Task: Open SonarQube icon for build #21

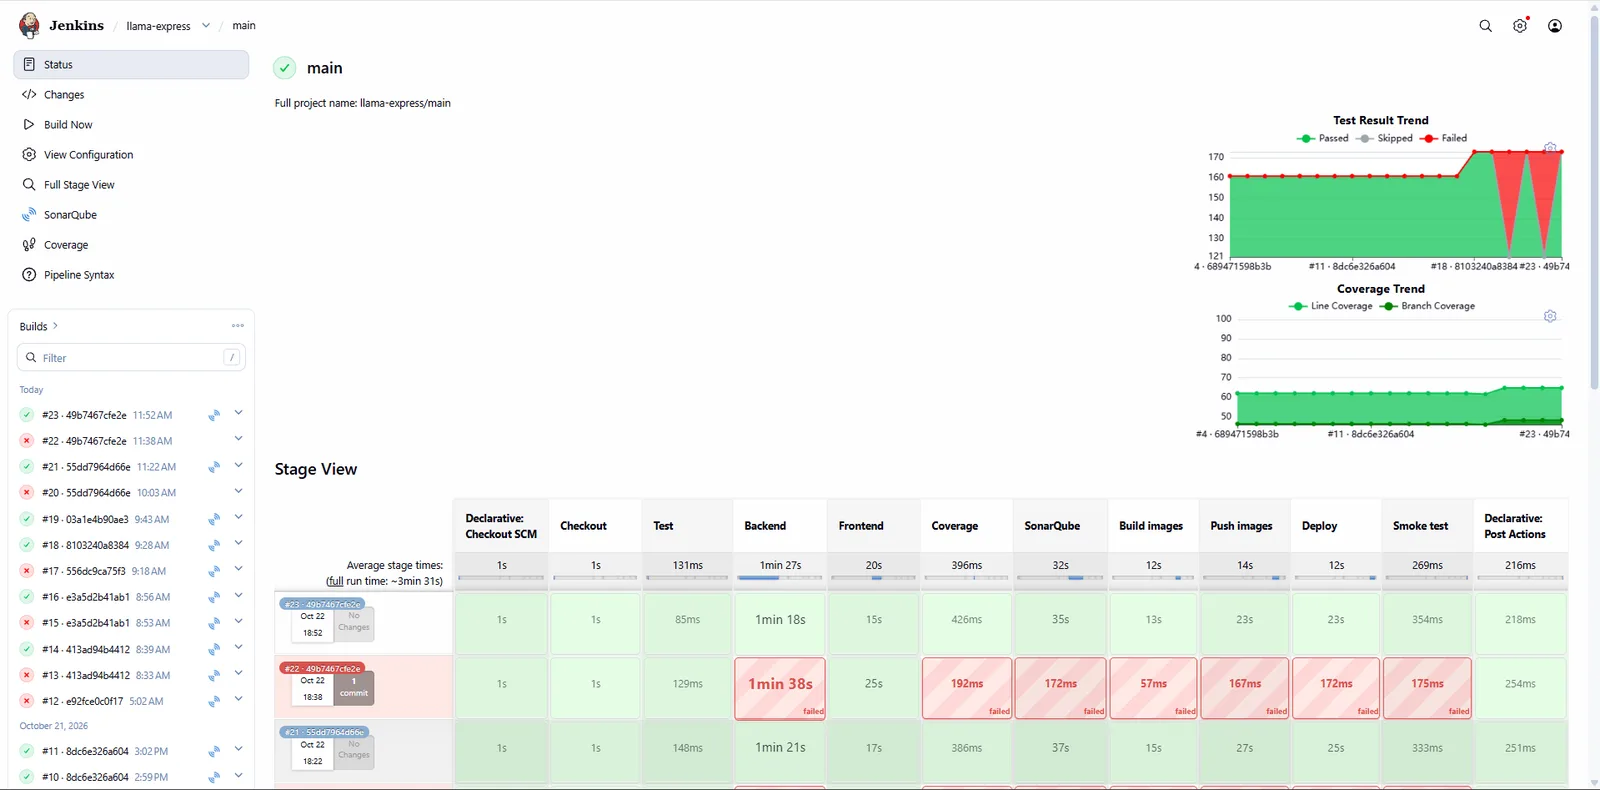Action: (214, 467)
